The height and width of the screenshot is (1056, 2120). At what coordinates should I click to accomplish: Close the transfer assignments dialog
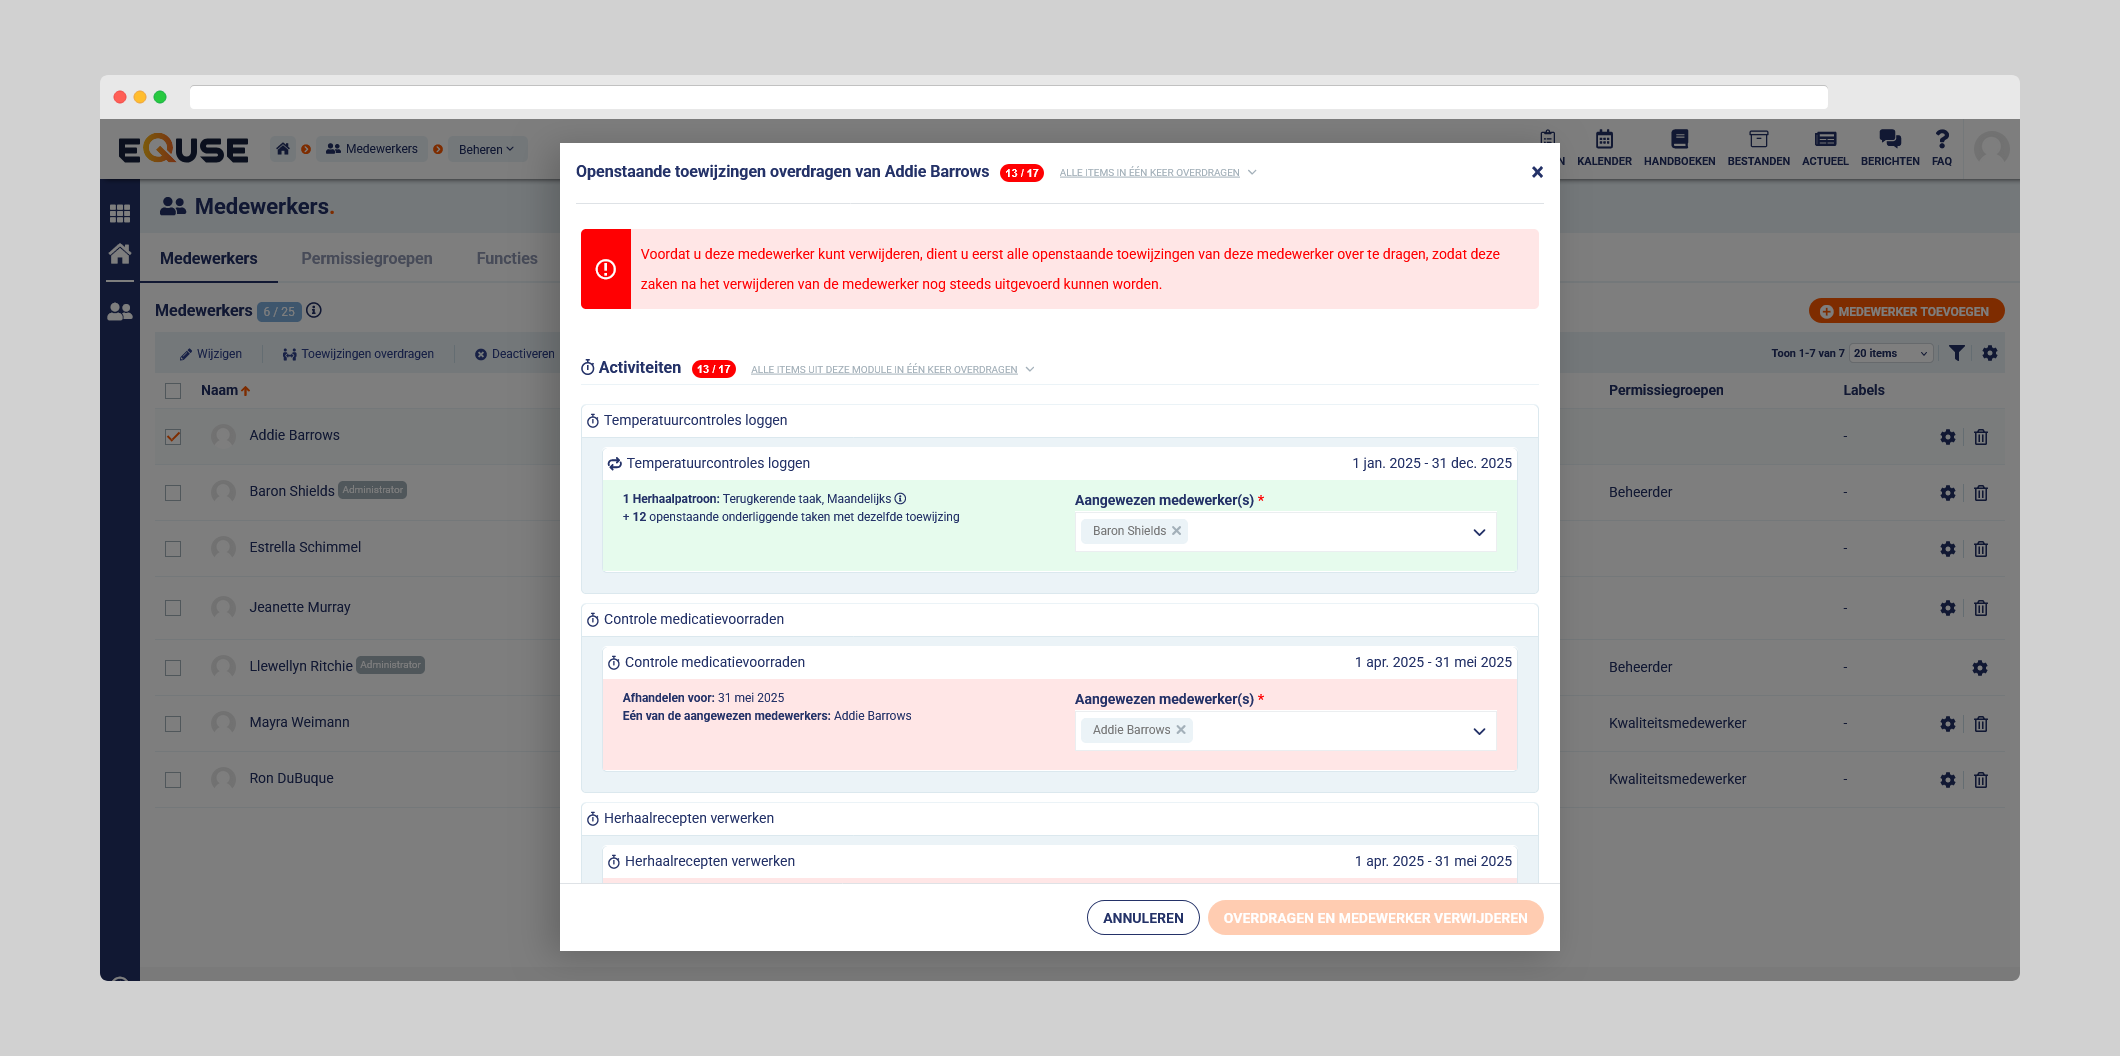1537,172
